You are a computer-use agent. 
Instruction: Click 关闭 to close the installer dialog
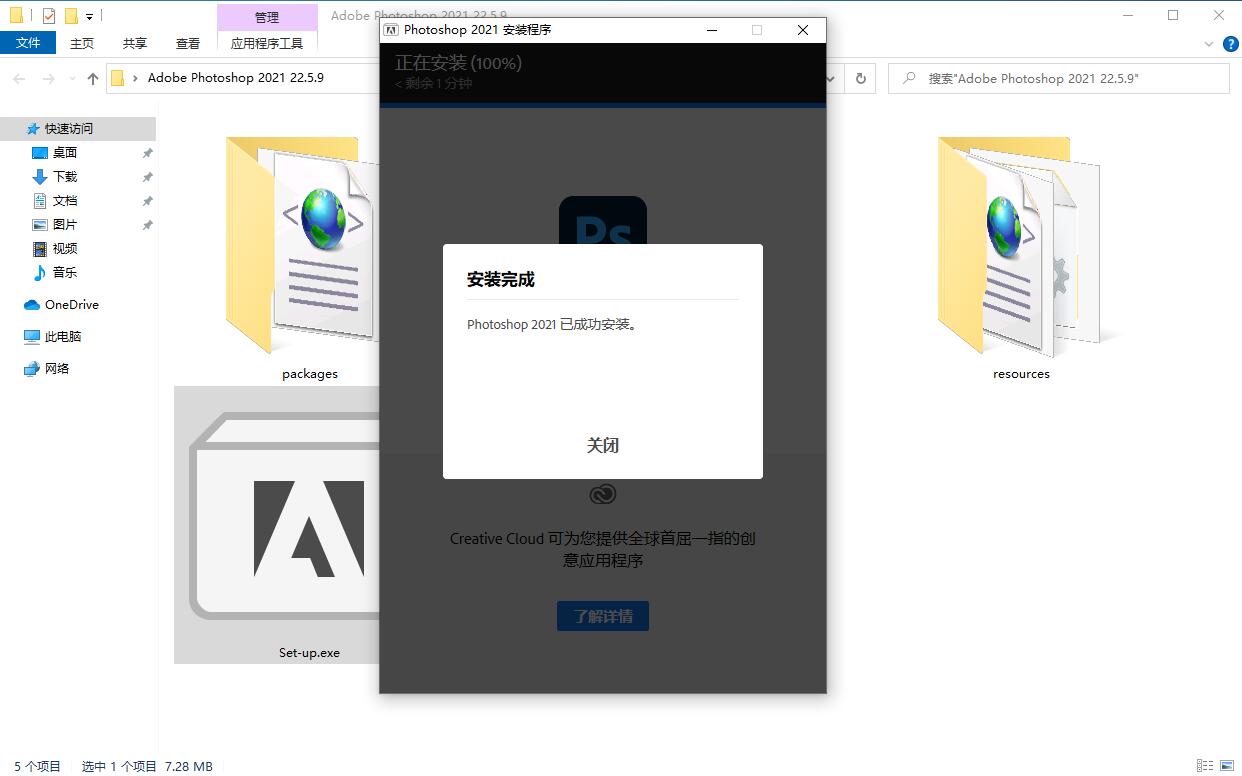coord(602,445)
